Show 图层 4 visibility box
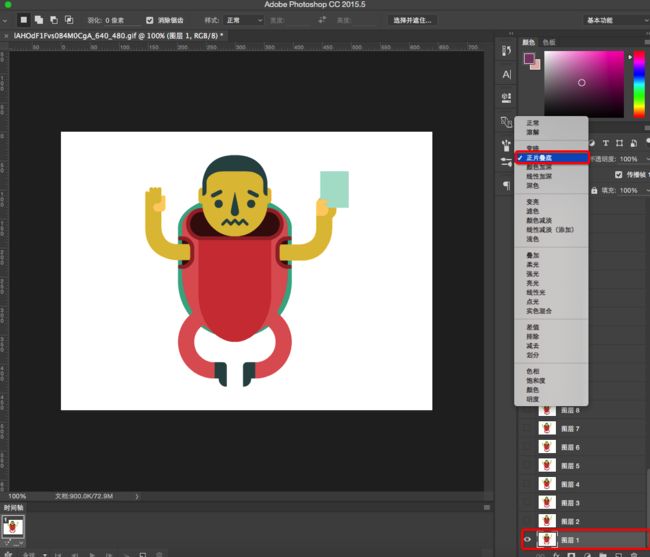Screen dimensions: 650x557 pyautogui.click(x=527, y=484)
